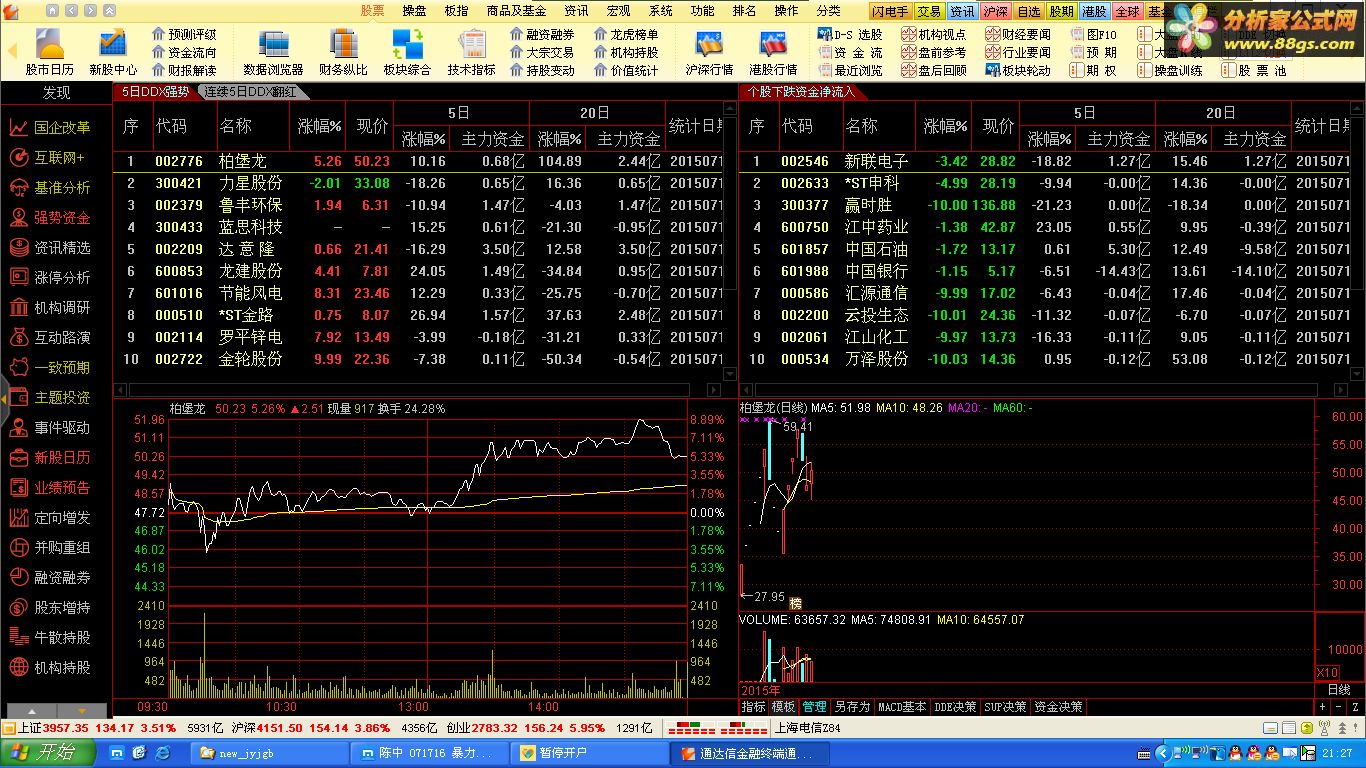
Task: Open 港股行情 Hong Kong quotes
Action: pyautogui.click(x=773, y=52)
